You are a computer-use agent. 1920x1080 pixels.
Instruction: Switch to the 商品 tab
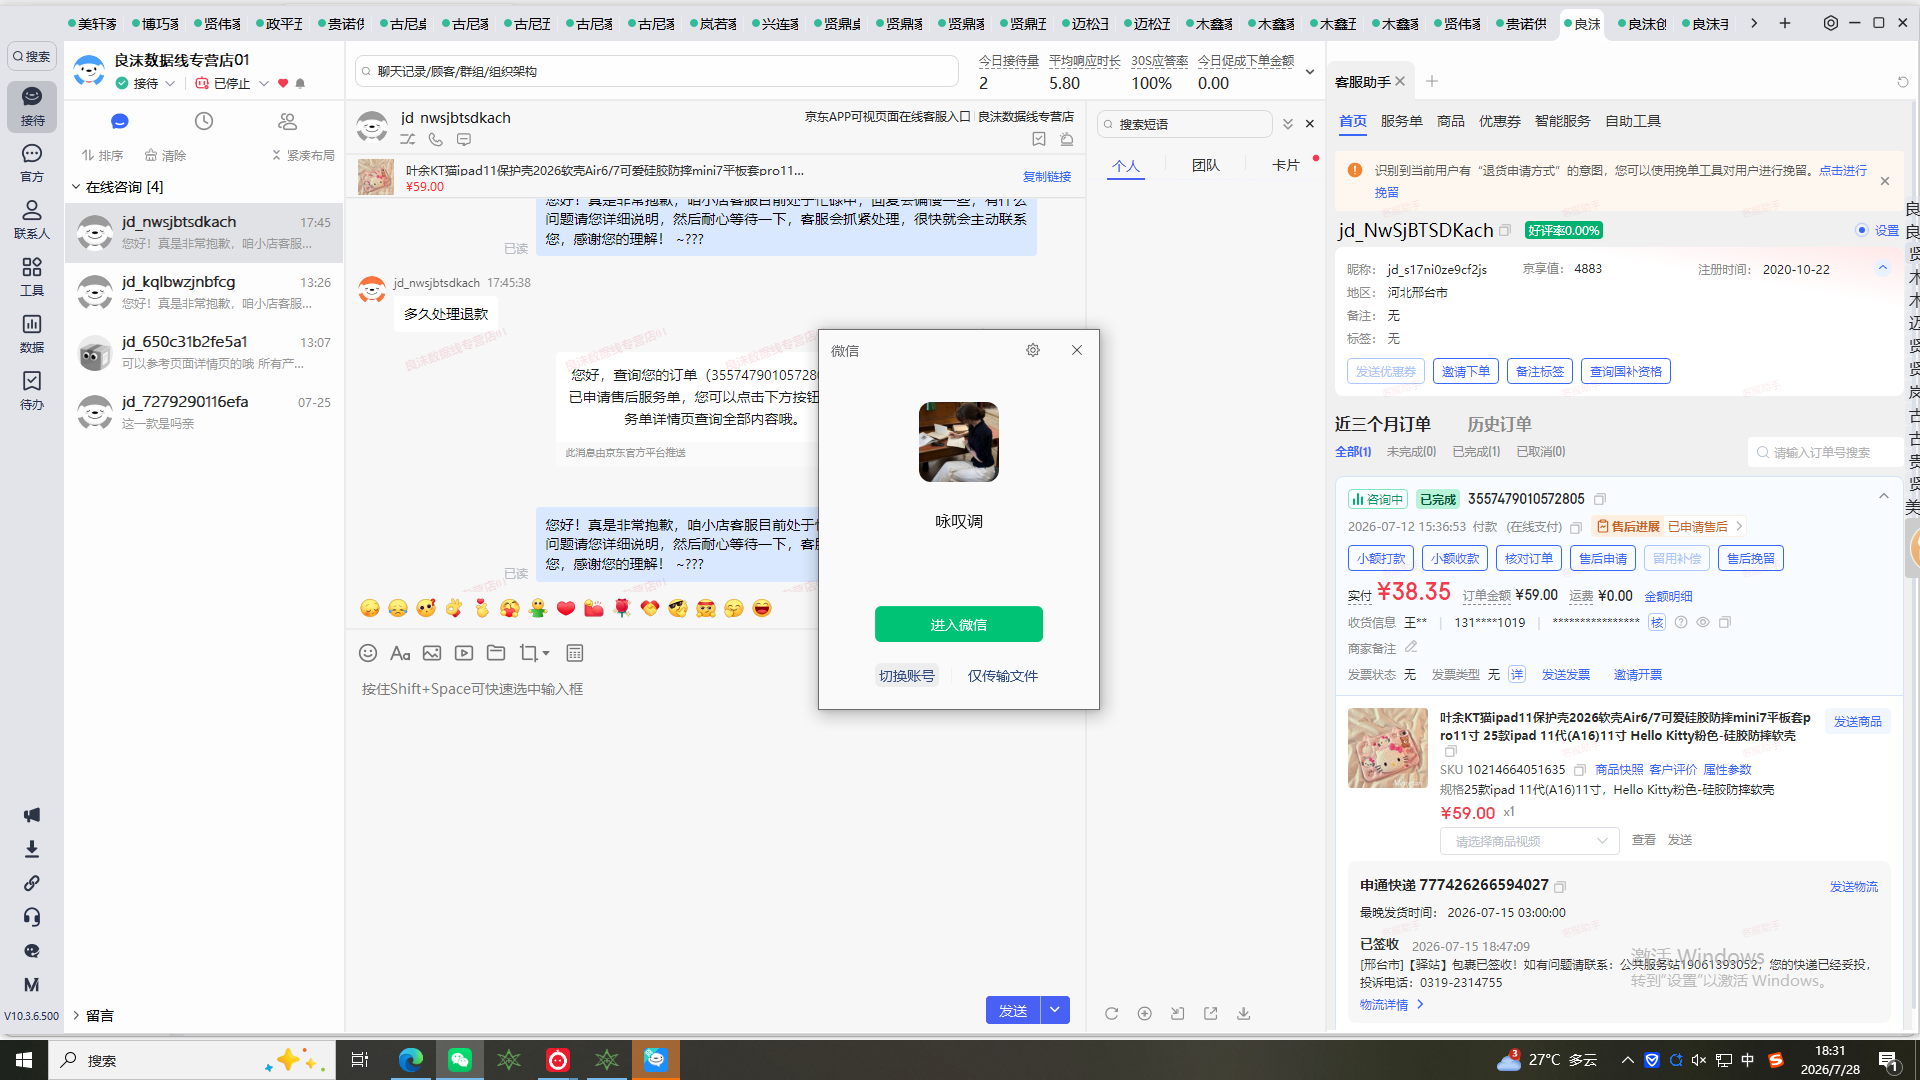coord(1451,121)
